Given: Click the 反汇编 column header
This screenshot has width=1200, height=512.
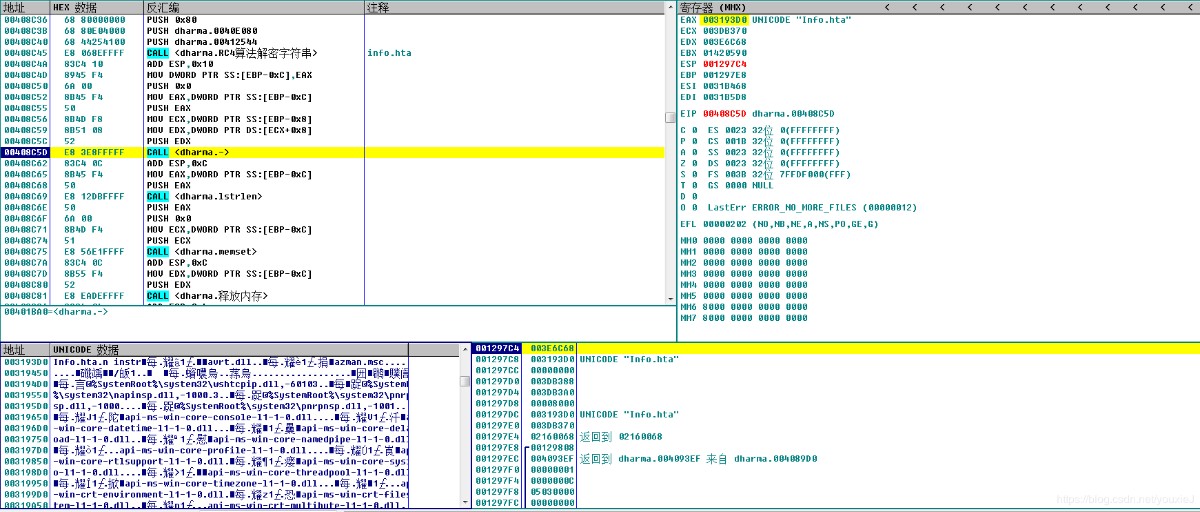Looking at the screenshot, I should pos(254,7).
